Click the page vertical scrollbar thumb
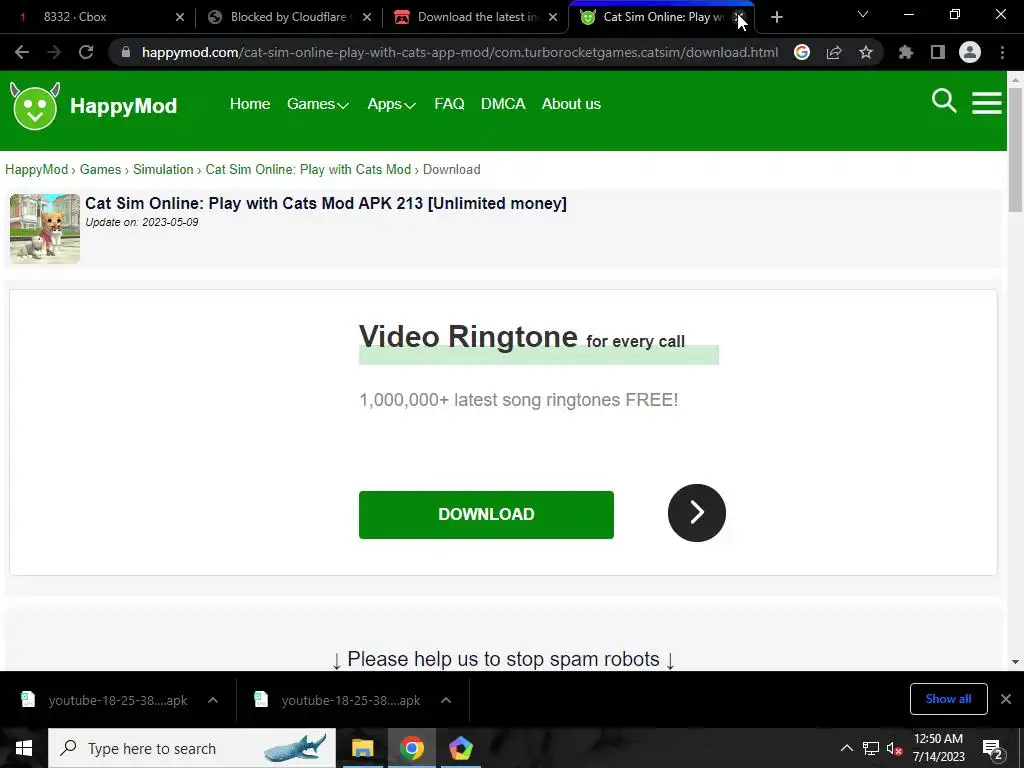 1015,149
